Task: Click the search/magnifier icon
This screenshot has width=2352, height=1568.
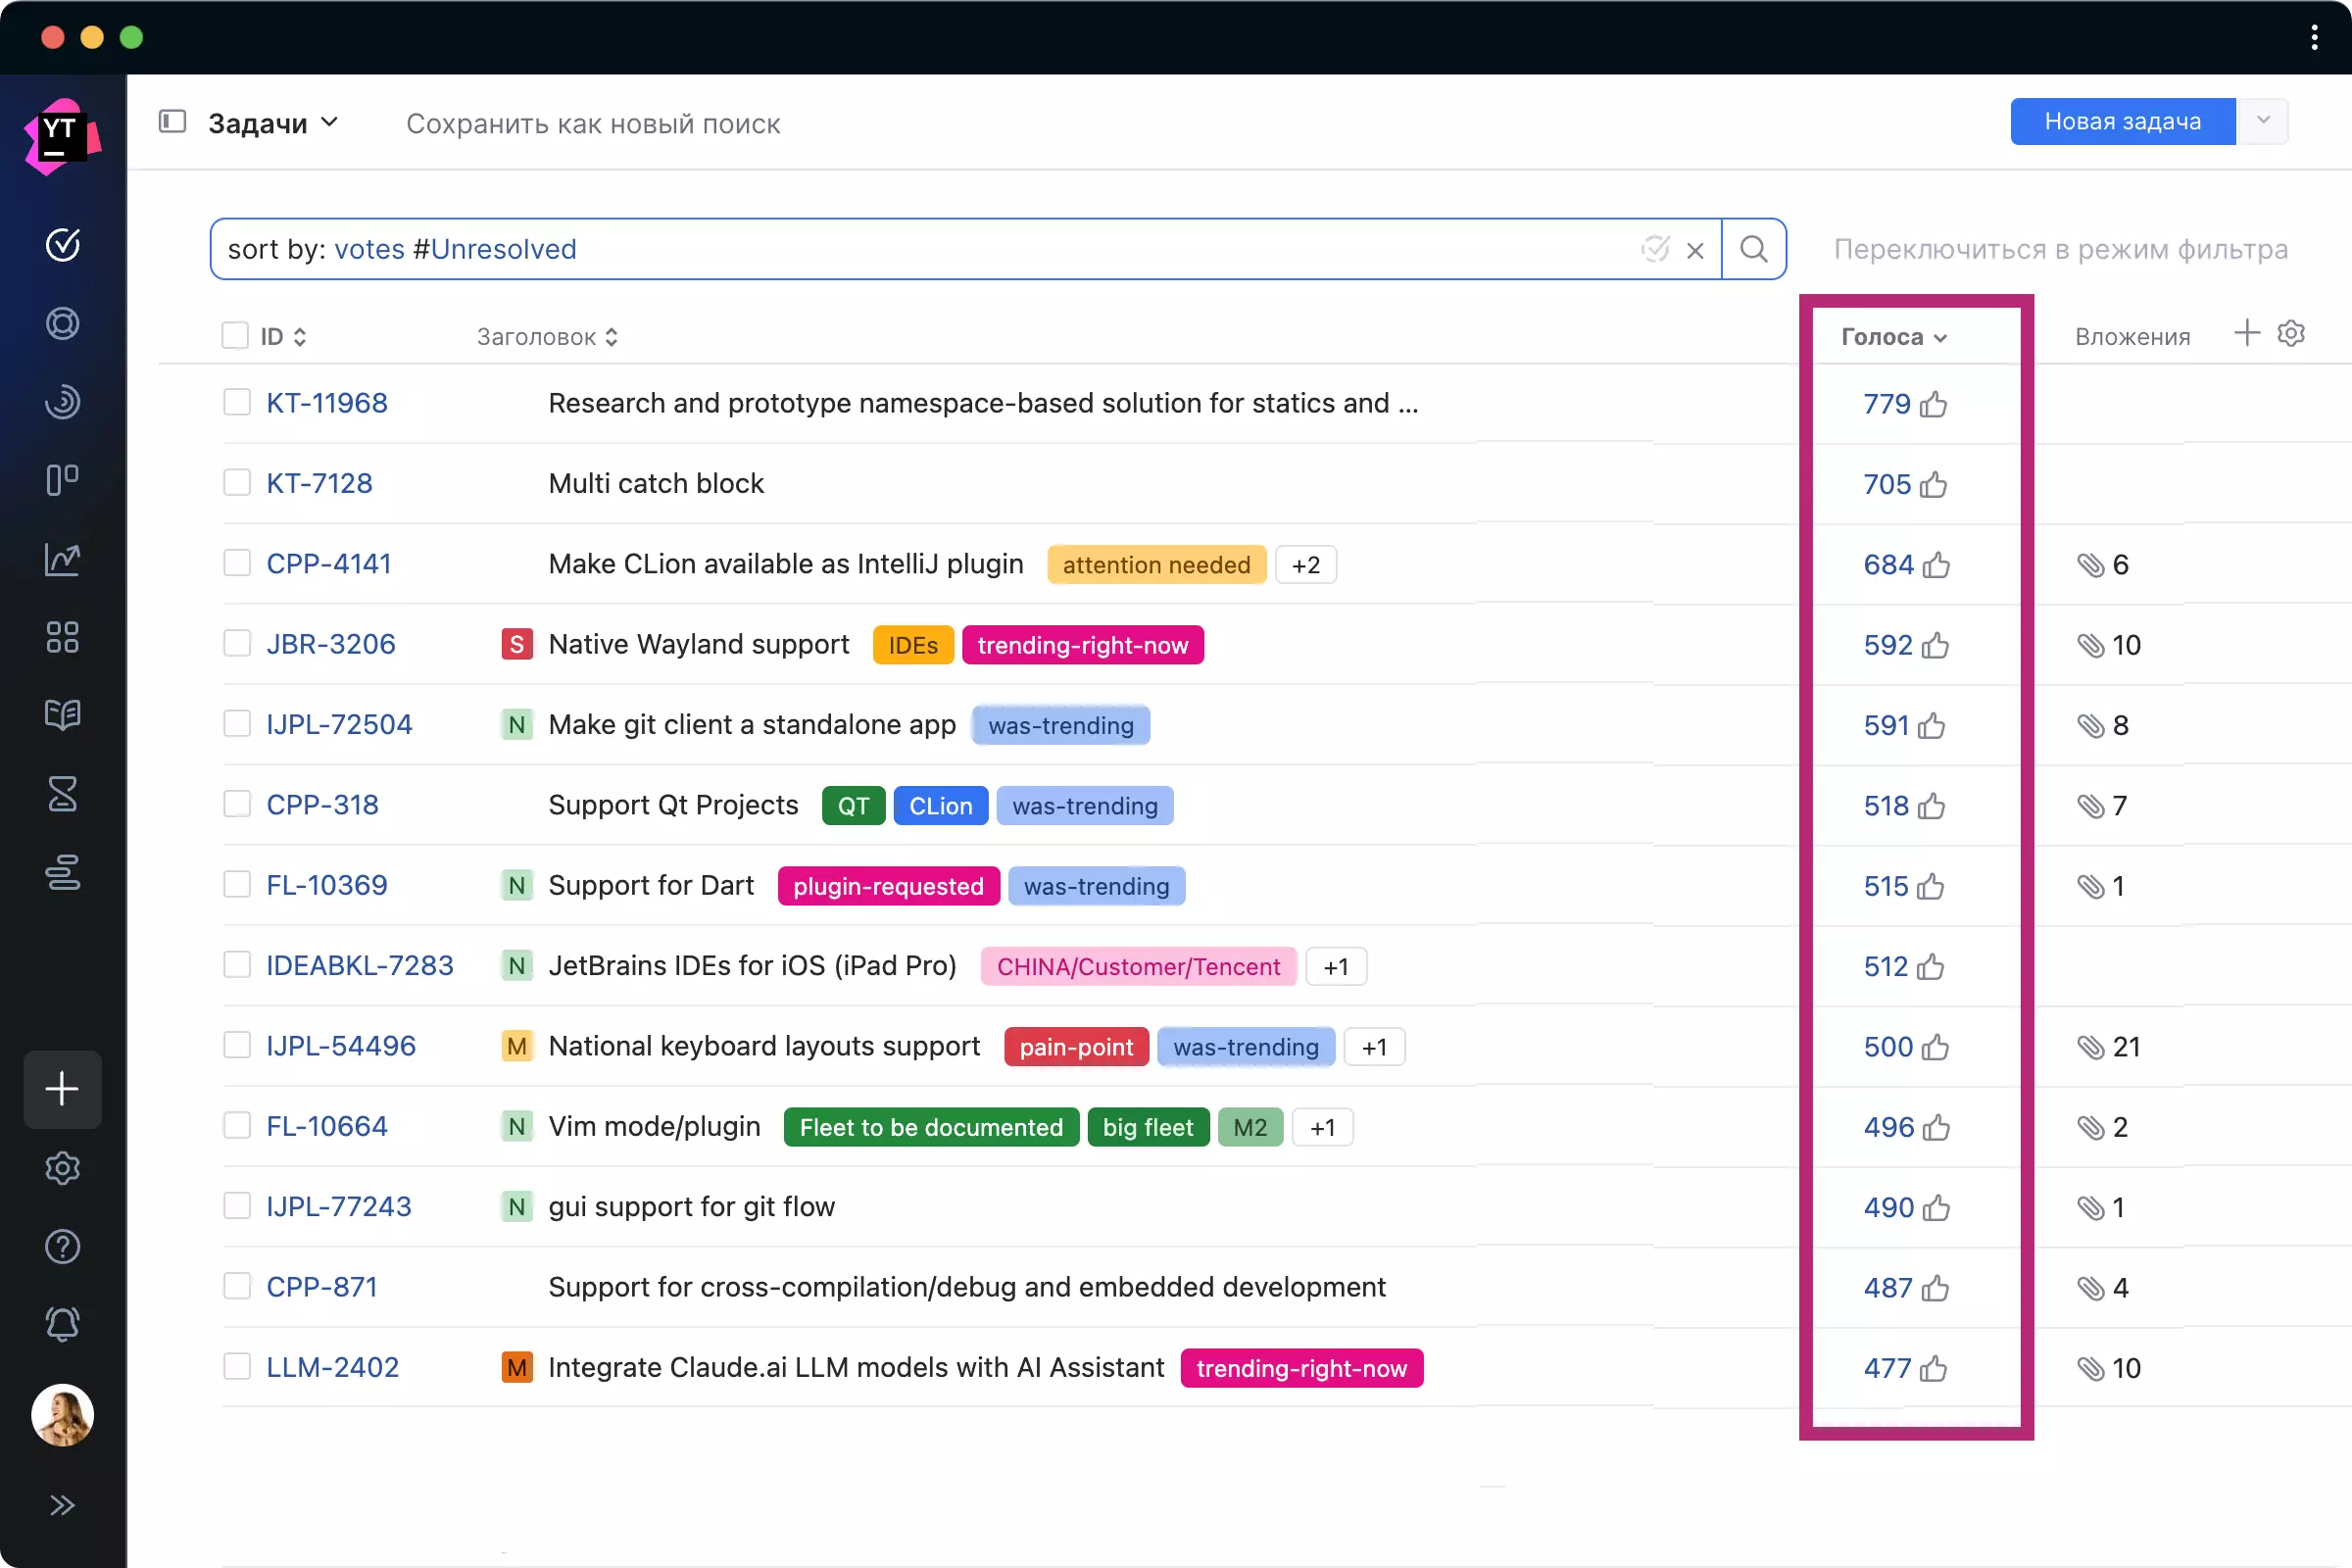Action: click(x=1753, y=249)
